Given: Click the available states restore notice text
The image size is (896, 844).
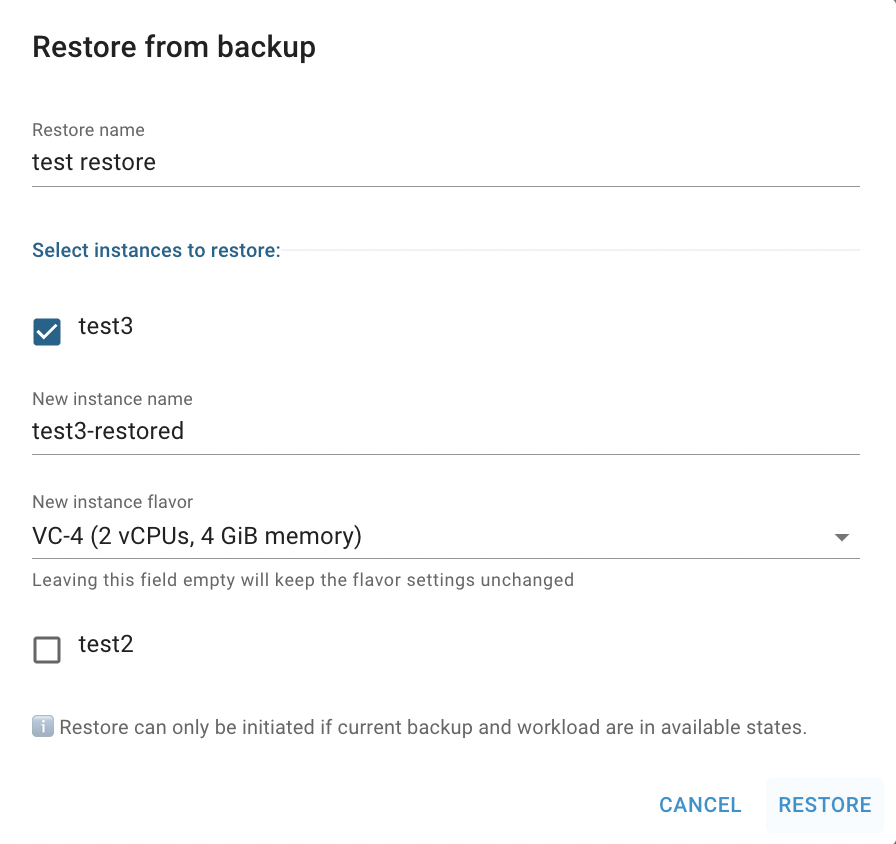Looking at the screenshot, I should pyautogui.click(x=433, y=727).
